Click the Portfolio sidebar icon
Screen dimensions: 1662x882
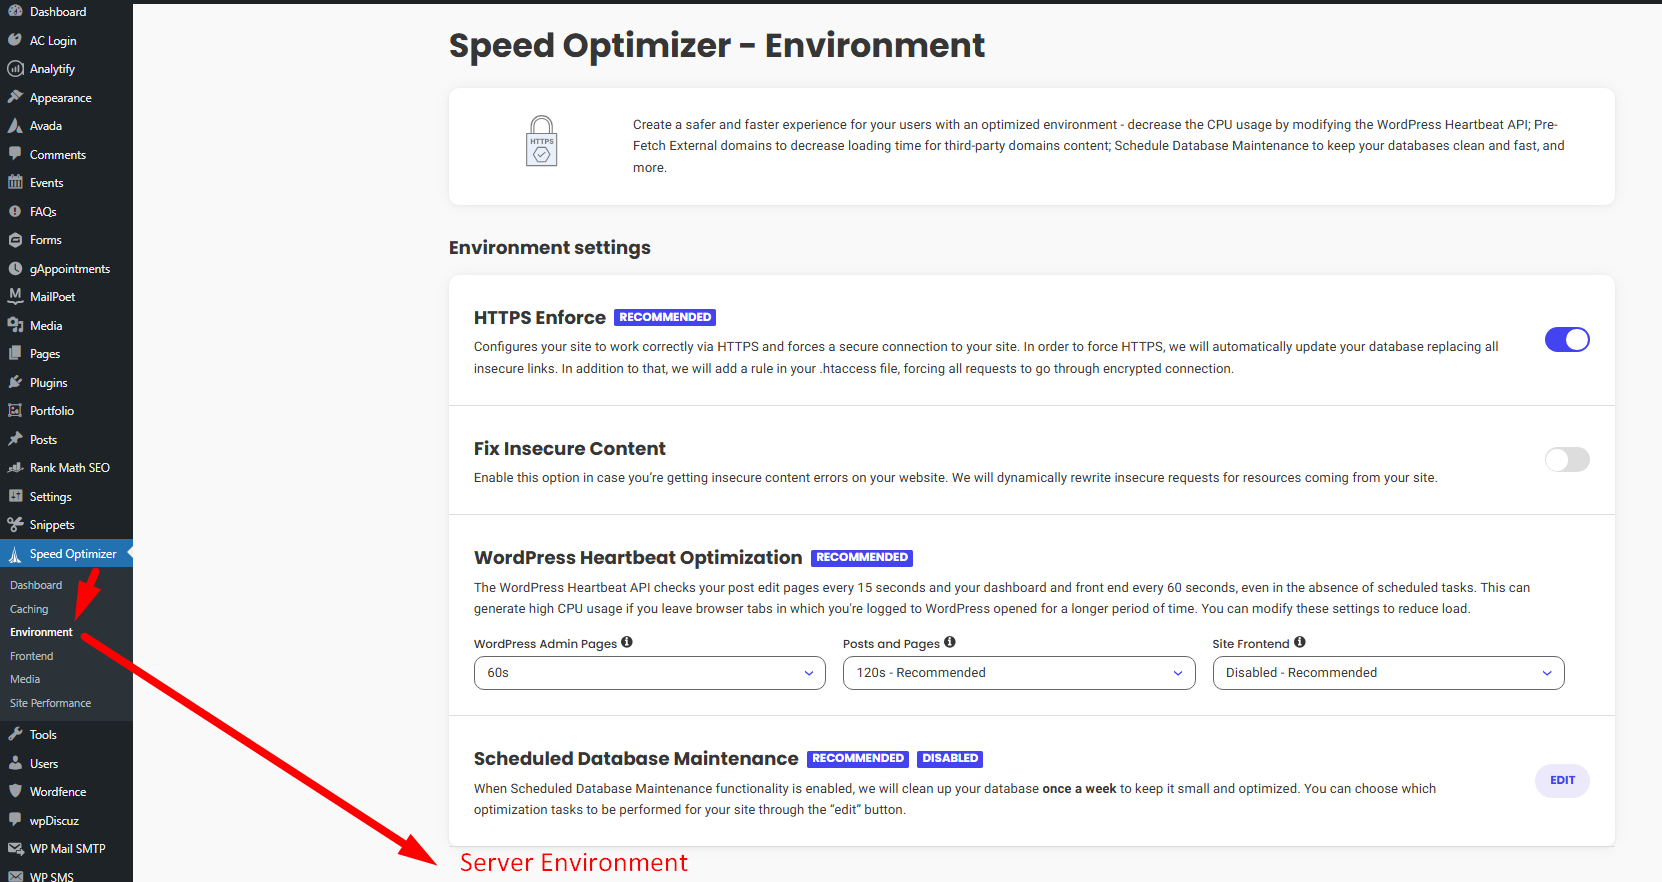tap(15, 410)
